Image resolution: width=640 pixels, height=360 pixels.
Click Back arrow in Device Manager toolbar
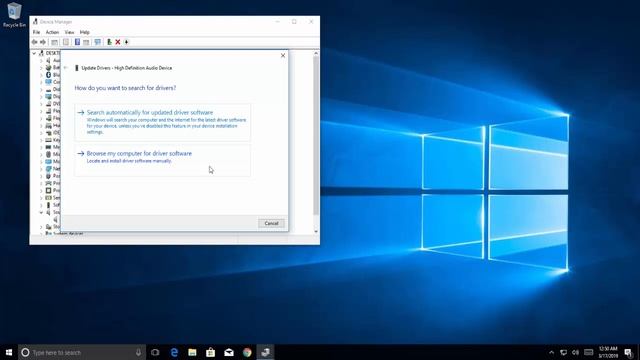(35, 42)
